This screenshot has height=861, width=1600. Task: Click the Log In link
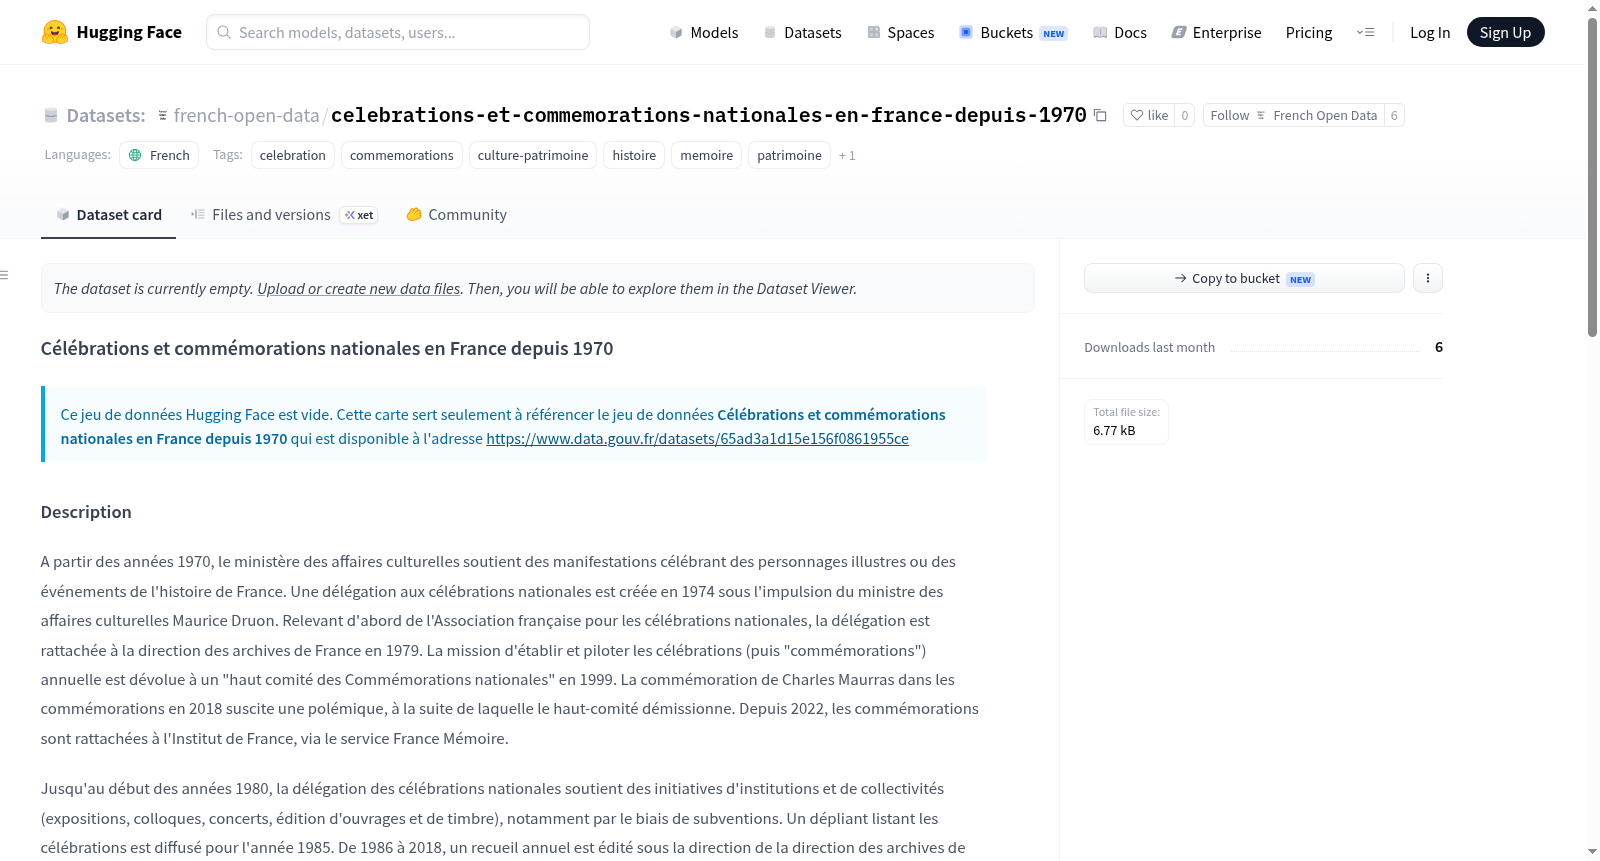1430,32
